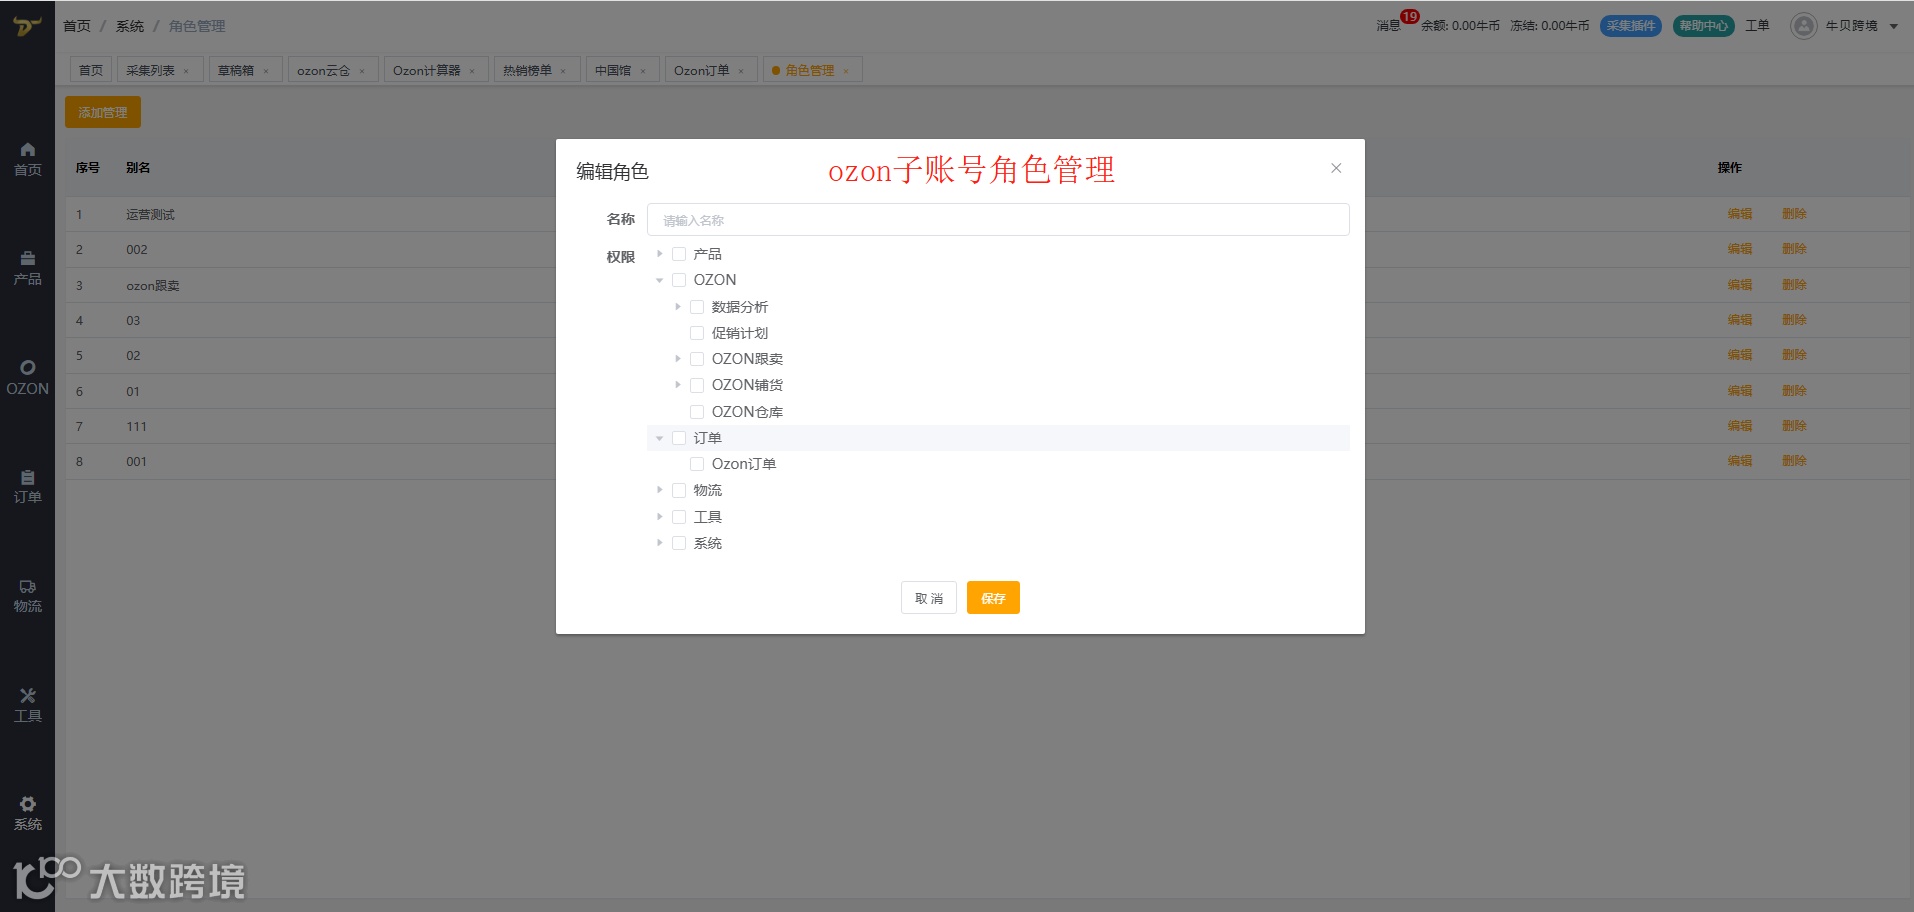
Task: Check the 数据分析 permission checkbox
Action: 697,307
